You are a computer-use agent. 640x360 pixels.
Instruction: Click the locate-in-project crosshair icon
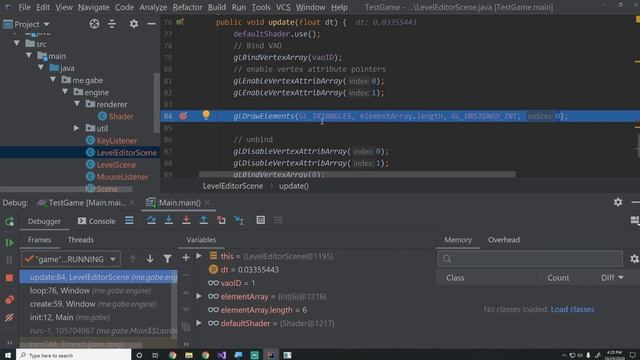point(94,24)
